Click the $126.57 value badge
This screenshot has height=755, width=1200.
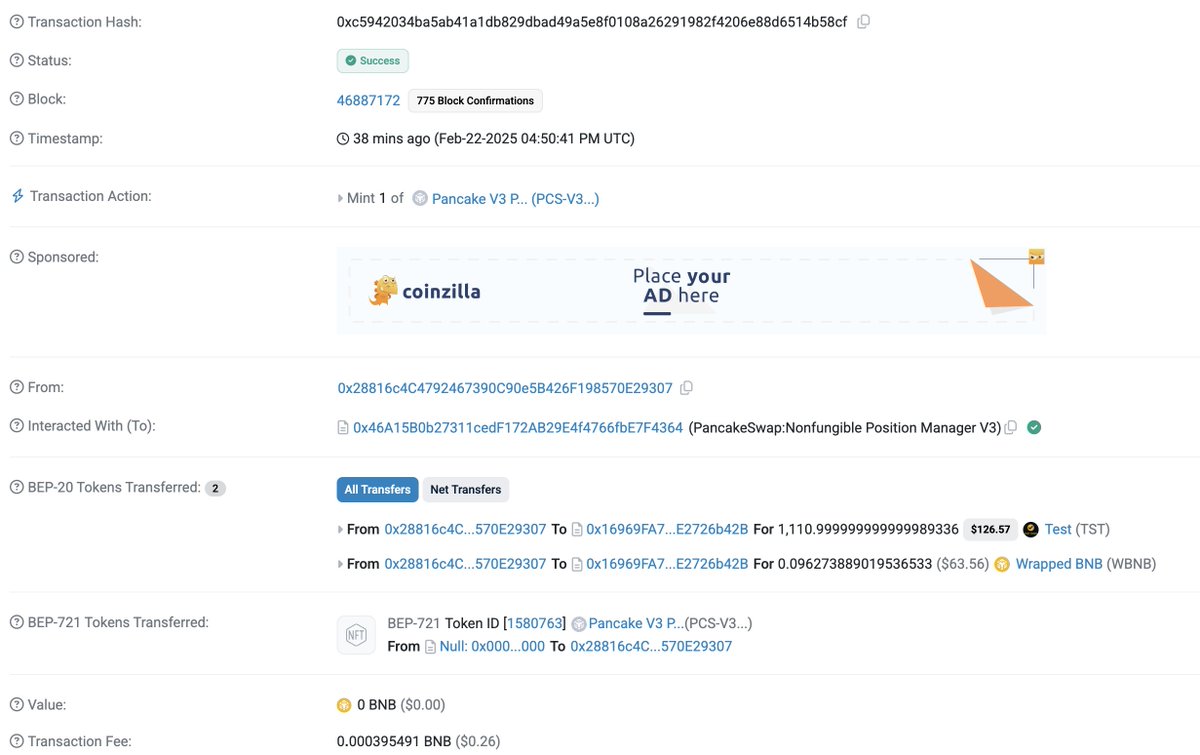[990, 530]
